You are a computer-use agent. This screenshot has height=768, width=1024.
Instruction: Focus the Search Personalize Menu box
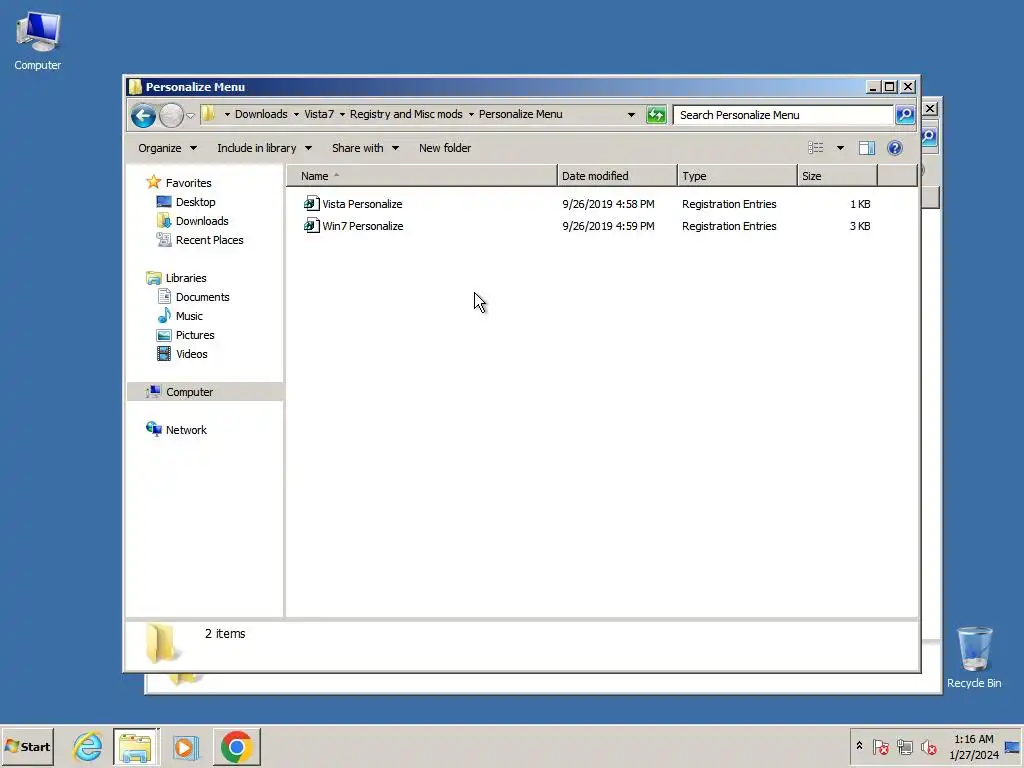tap(783, 115)
